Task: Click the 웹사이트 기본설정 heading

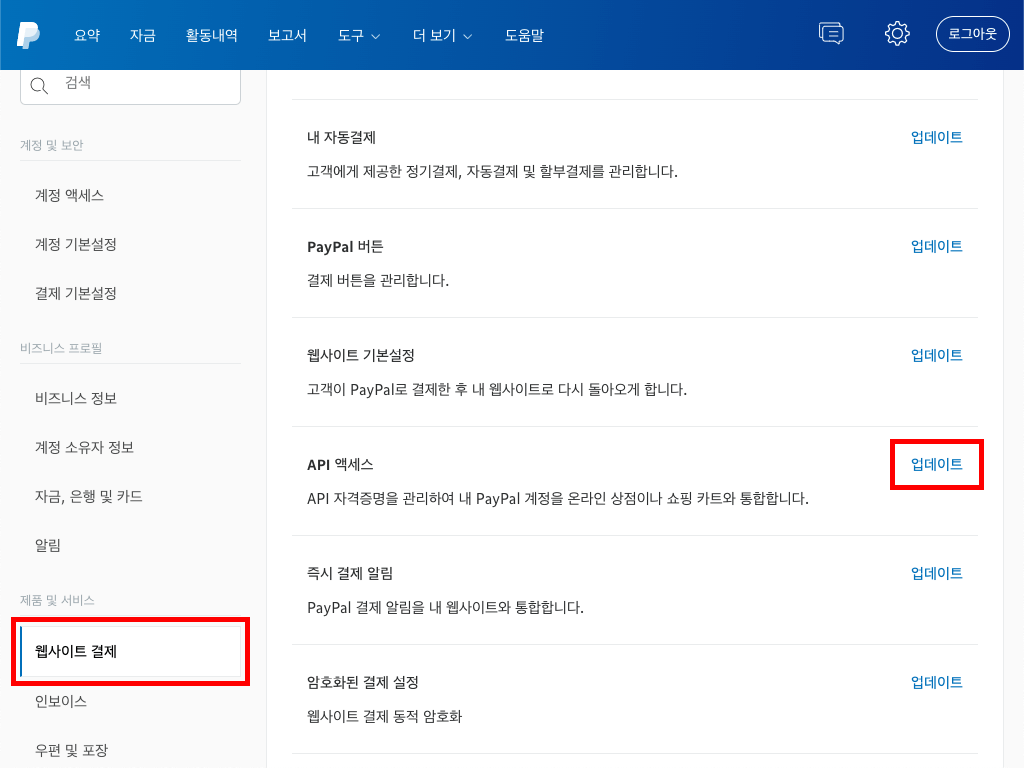Action: pos(360,355)
